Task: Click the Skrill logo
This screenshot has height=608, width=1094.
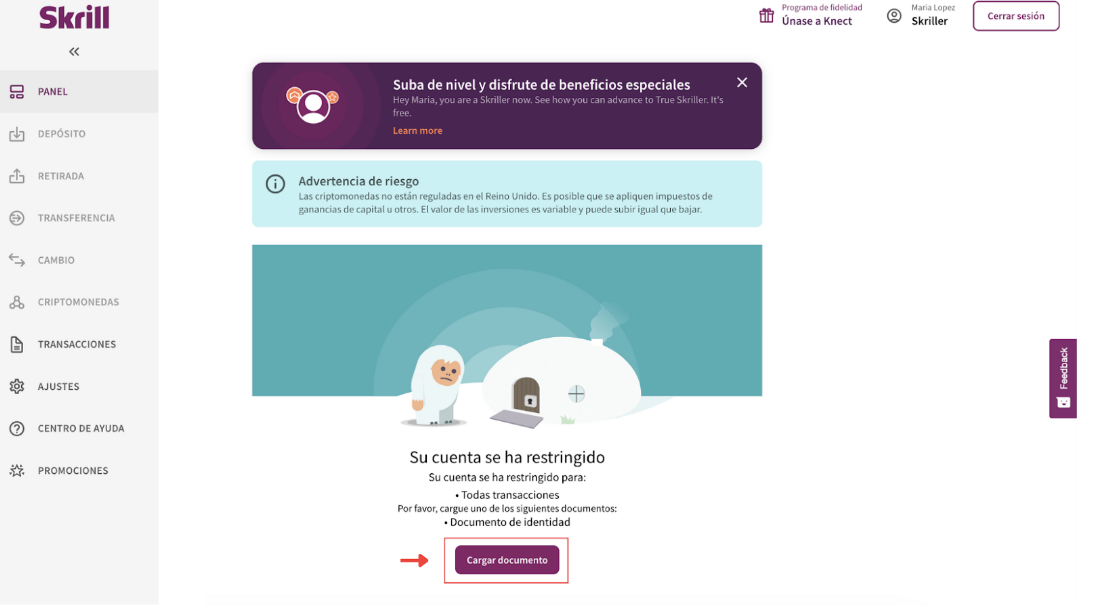Action: point(74,17)
